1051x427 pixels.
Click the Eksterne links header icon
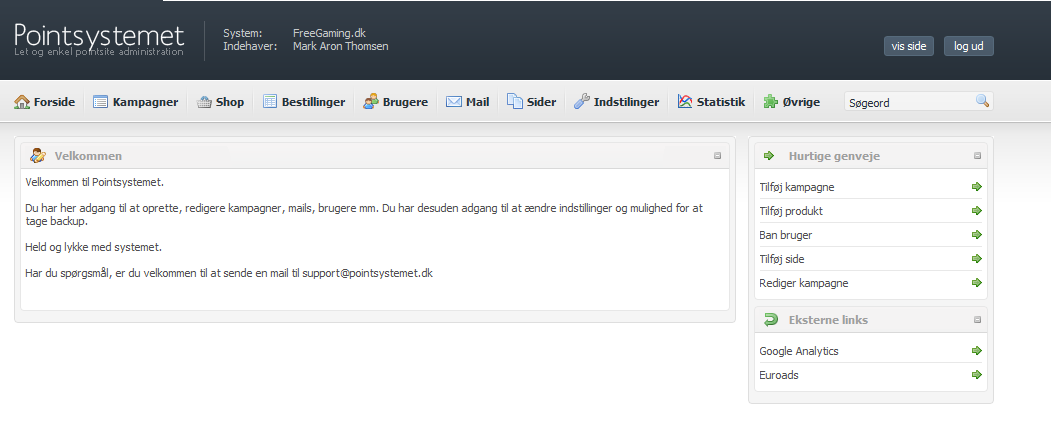(771, 320)
